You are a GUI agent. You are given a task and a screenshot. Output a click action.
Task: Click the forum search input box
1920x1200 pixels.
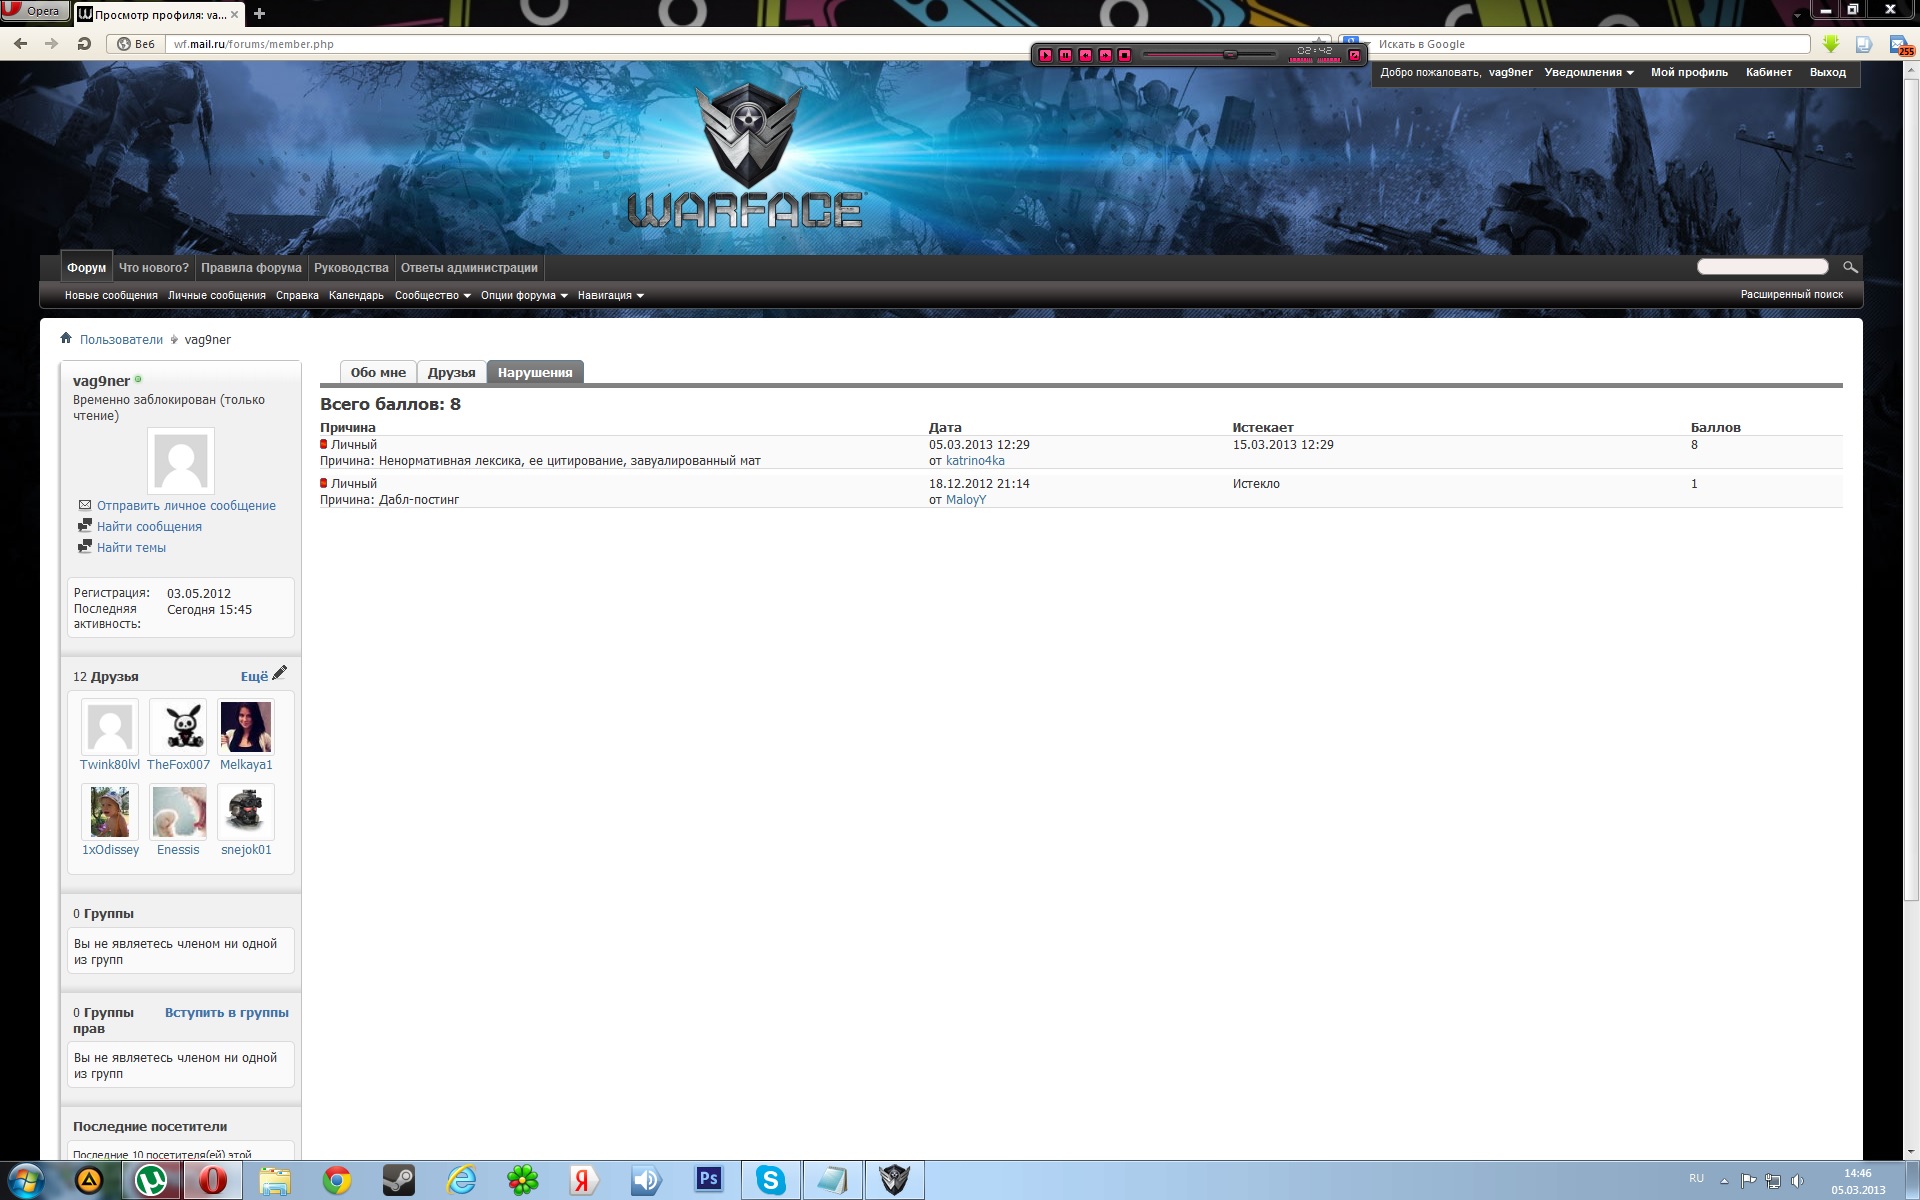point(1762,266)
